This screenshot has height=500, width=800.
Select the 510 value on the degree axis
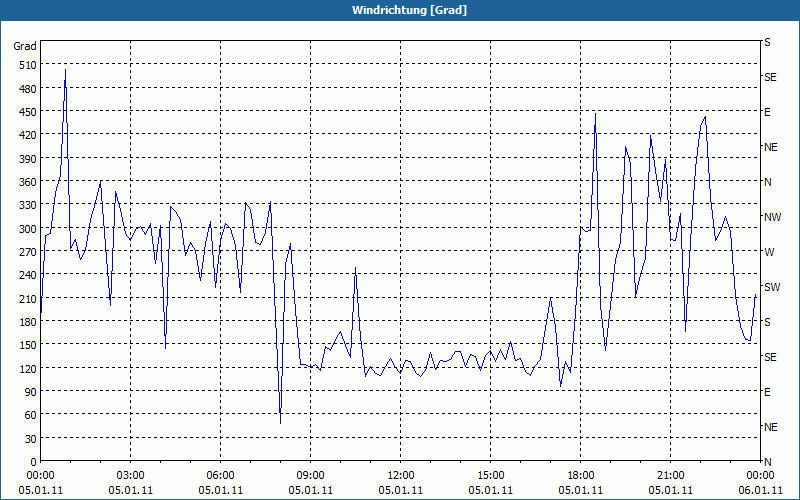click(28, 65)
